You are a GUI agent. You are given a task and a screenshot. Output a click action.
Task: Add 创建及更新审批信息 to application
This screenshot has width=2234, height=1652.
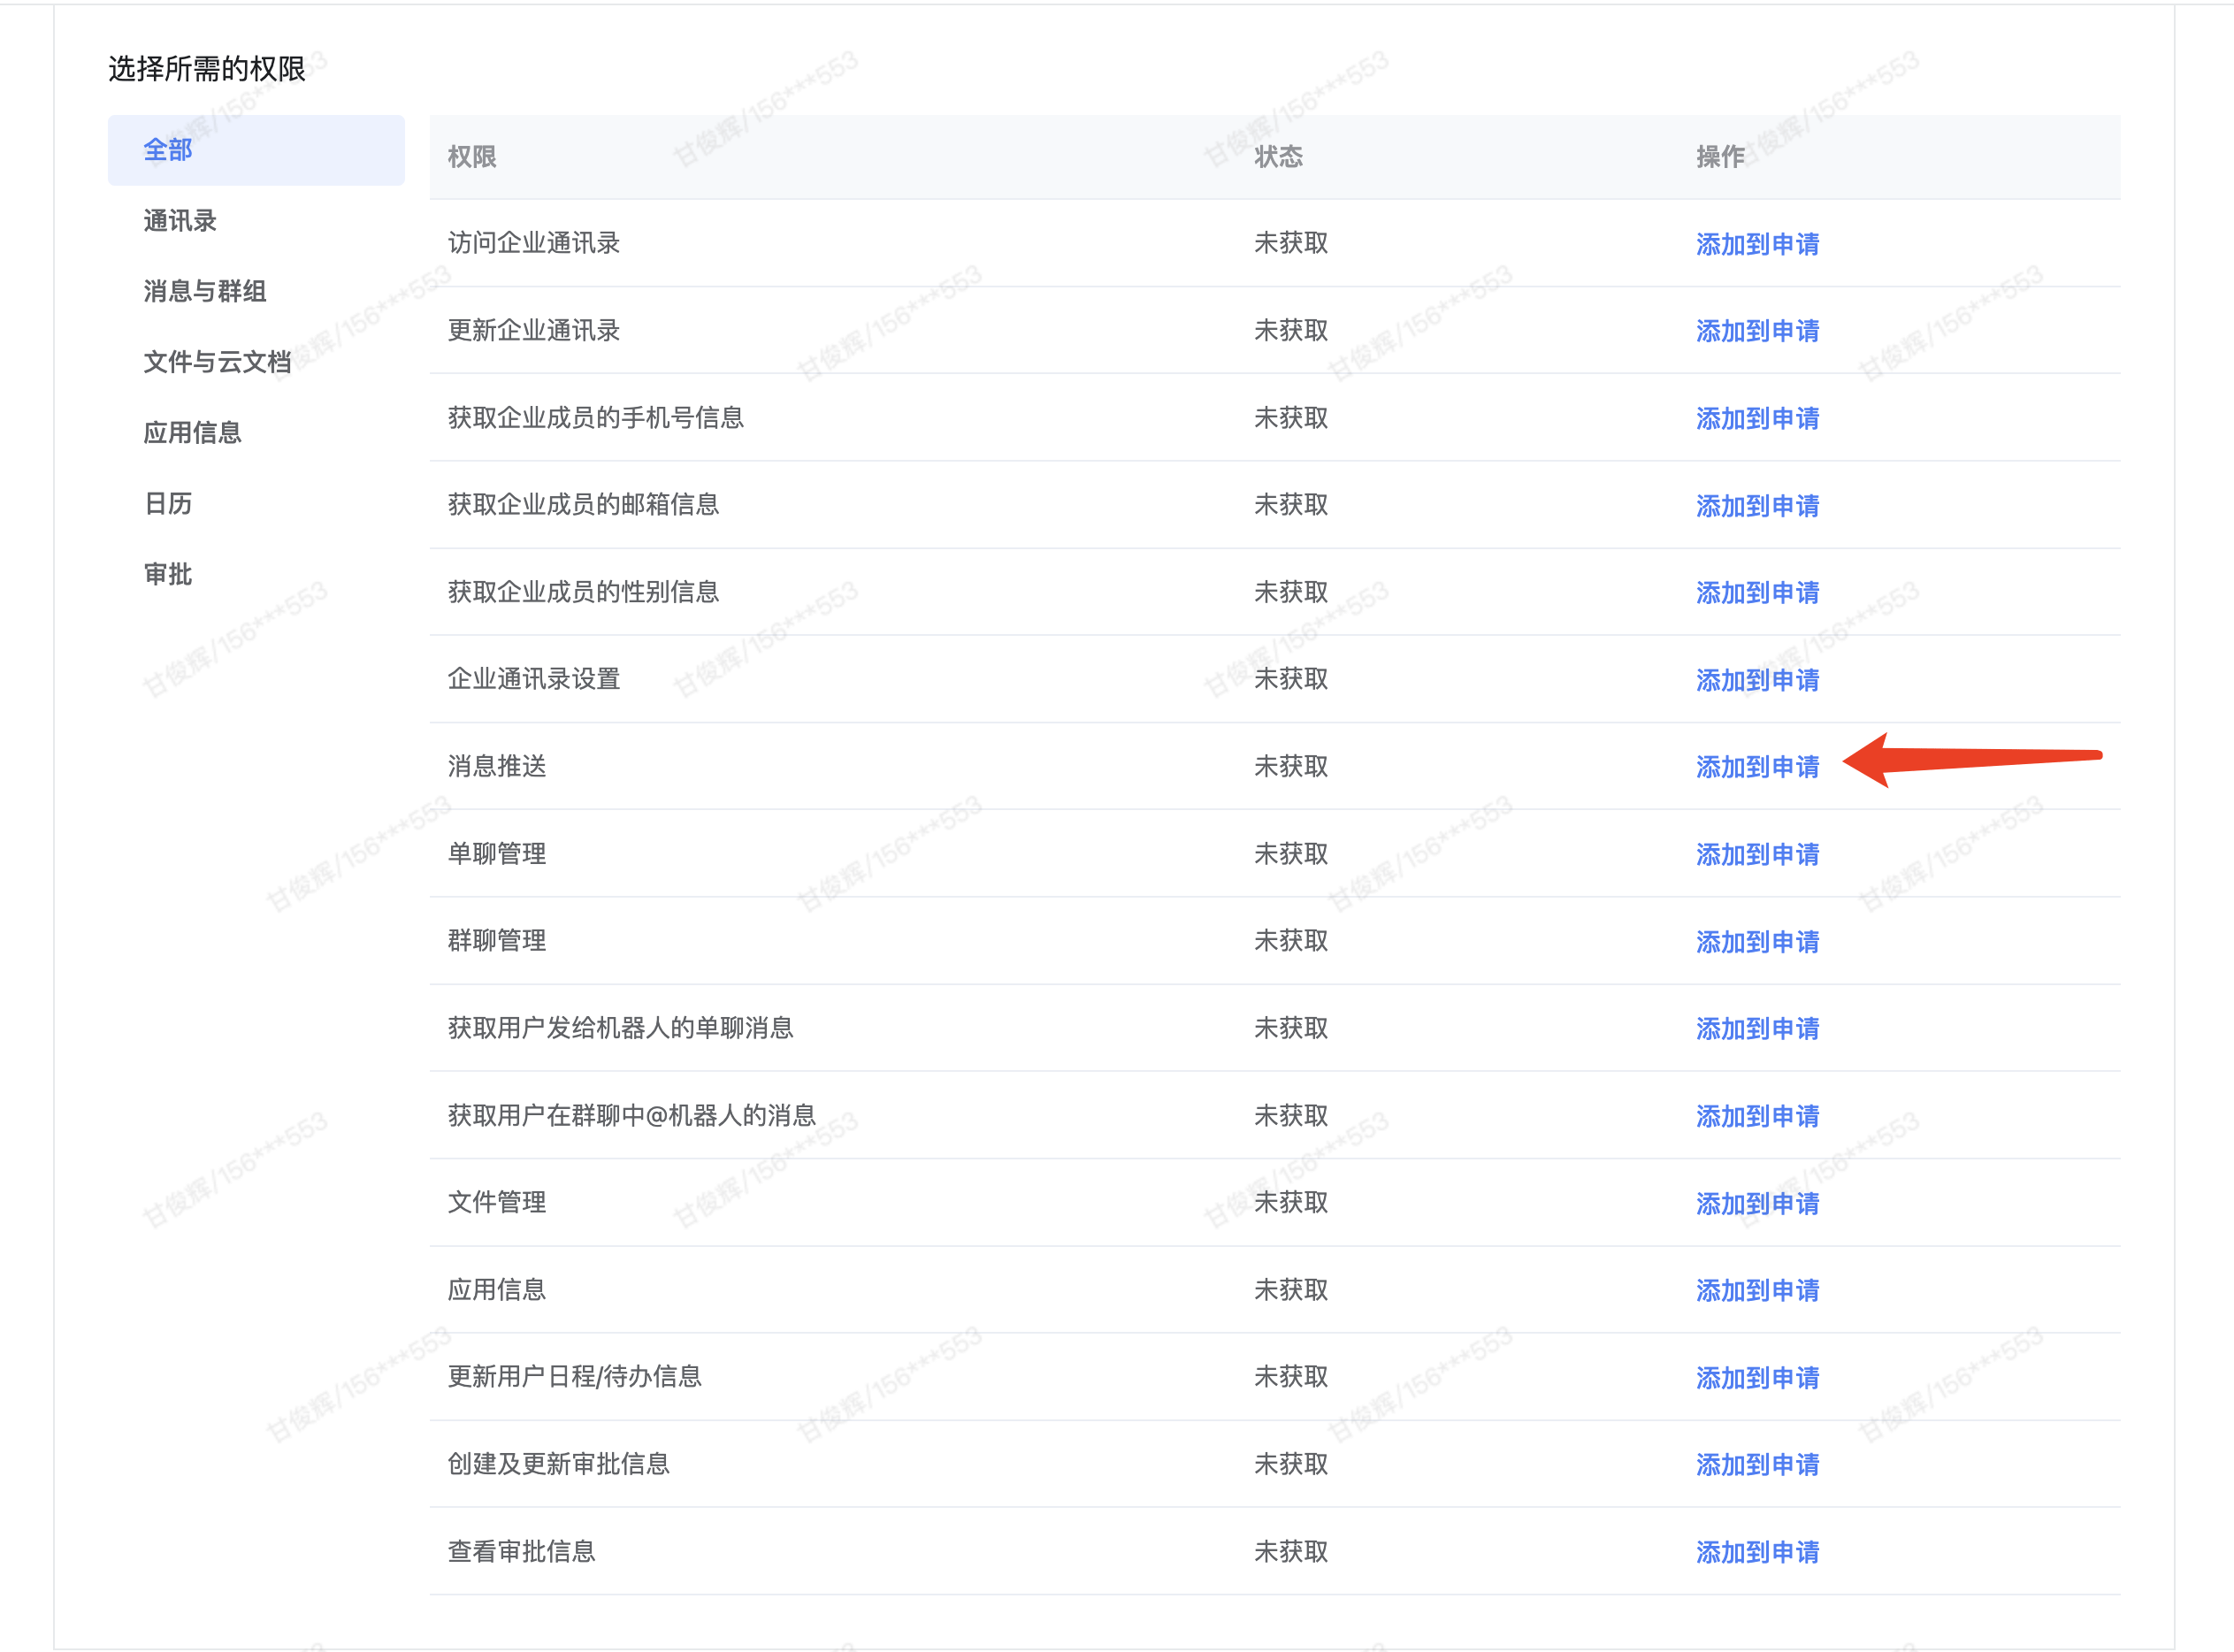[x=1758, y=1464]
